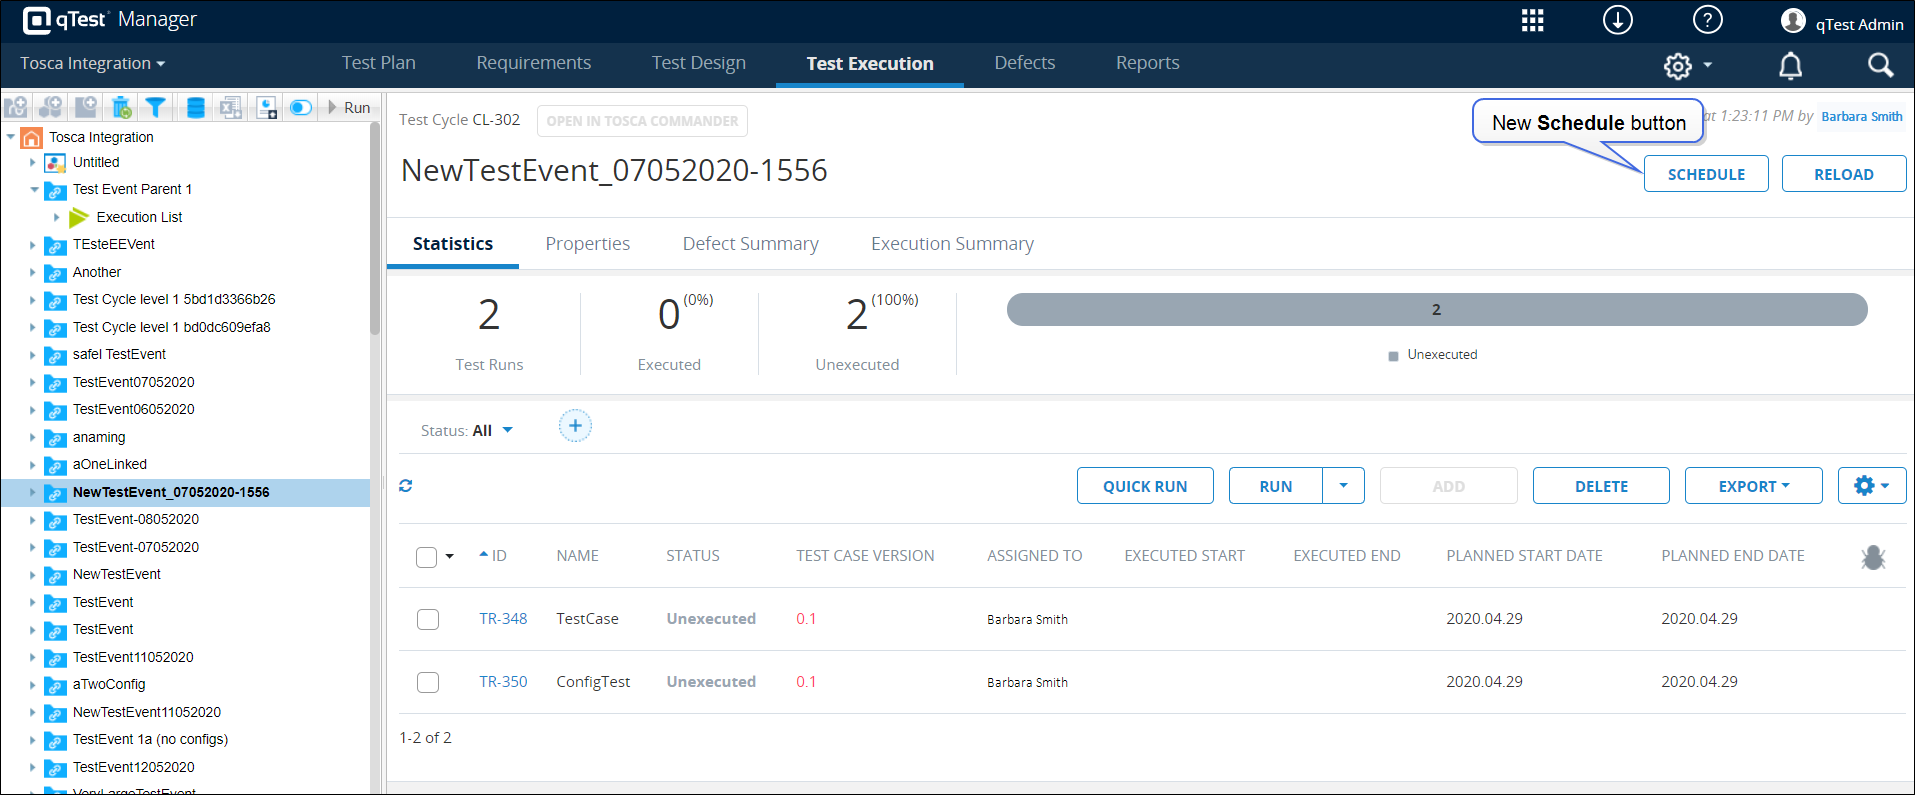Refresh the test run grid
Image resolution: width=1915 pixels, height=795 pixels.
tap(405, 486)
